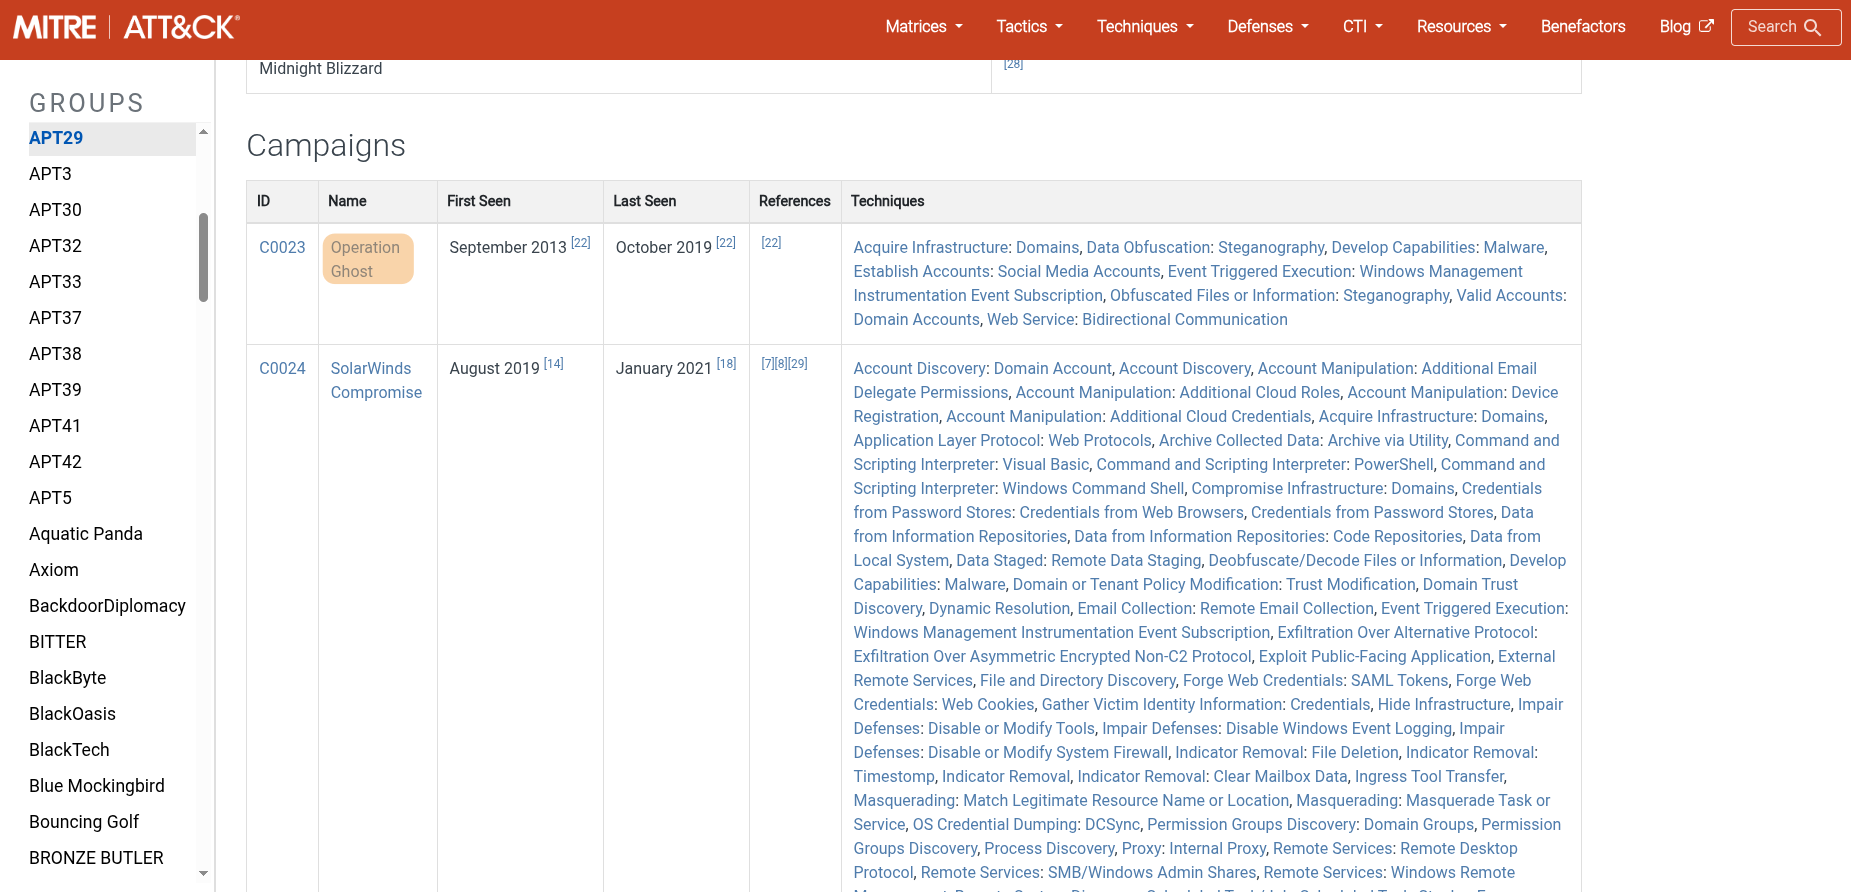Select APT29 in the groups sidebar

coord(56,138)
